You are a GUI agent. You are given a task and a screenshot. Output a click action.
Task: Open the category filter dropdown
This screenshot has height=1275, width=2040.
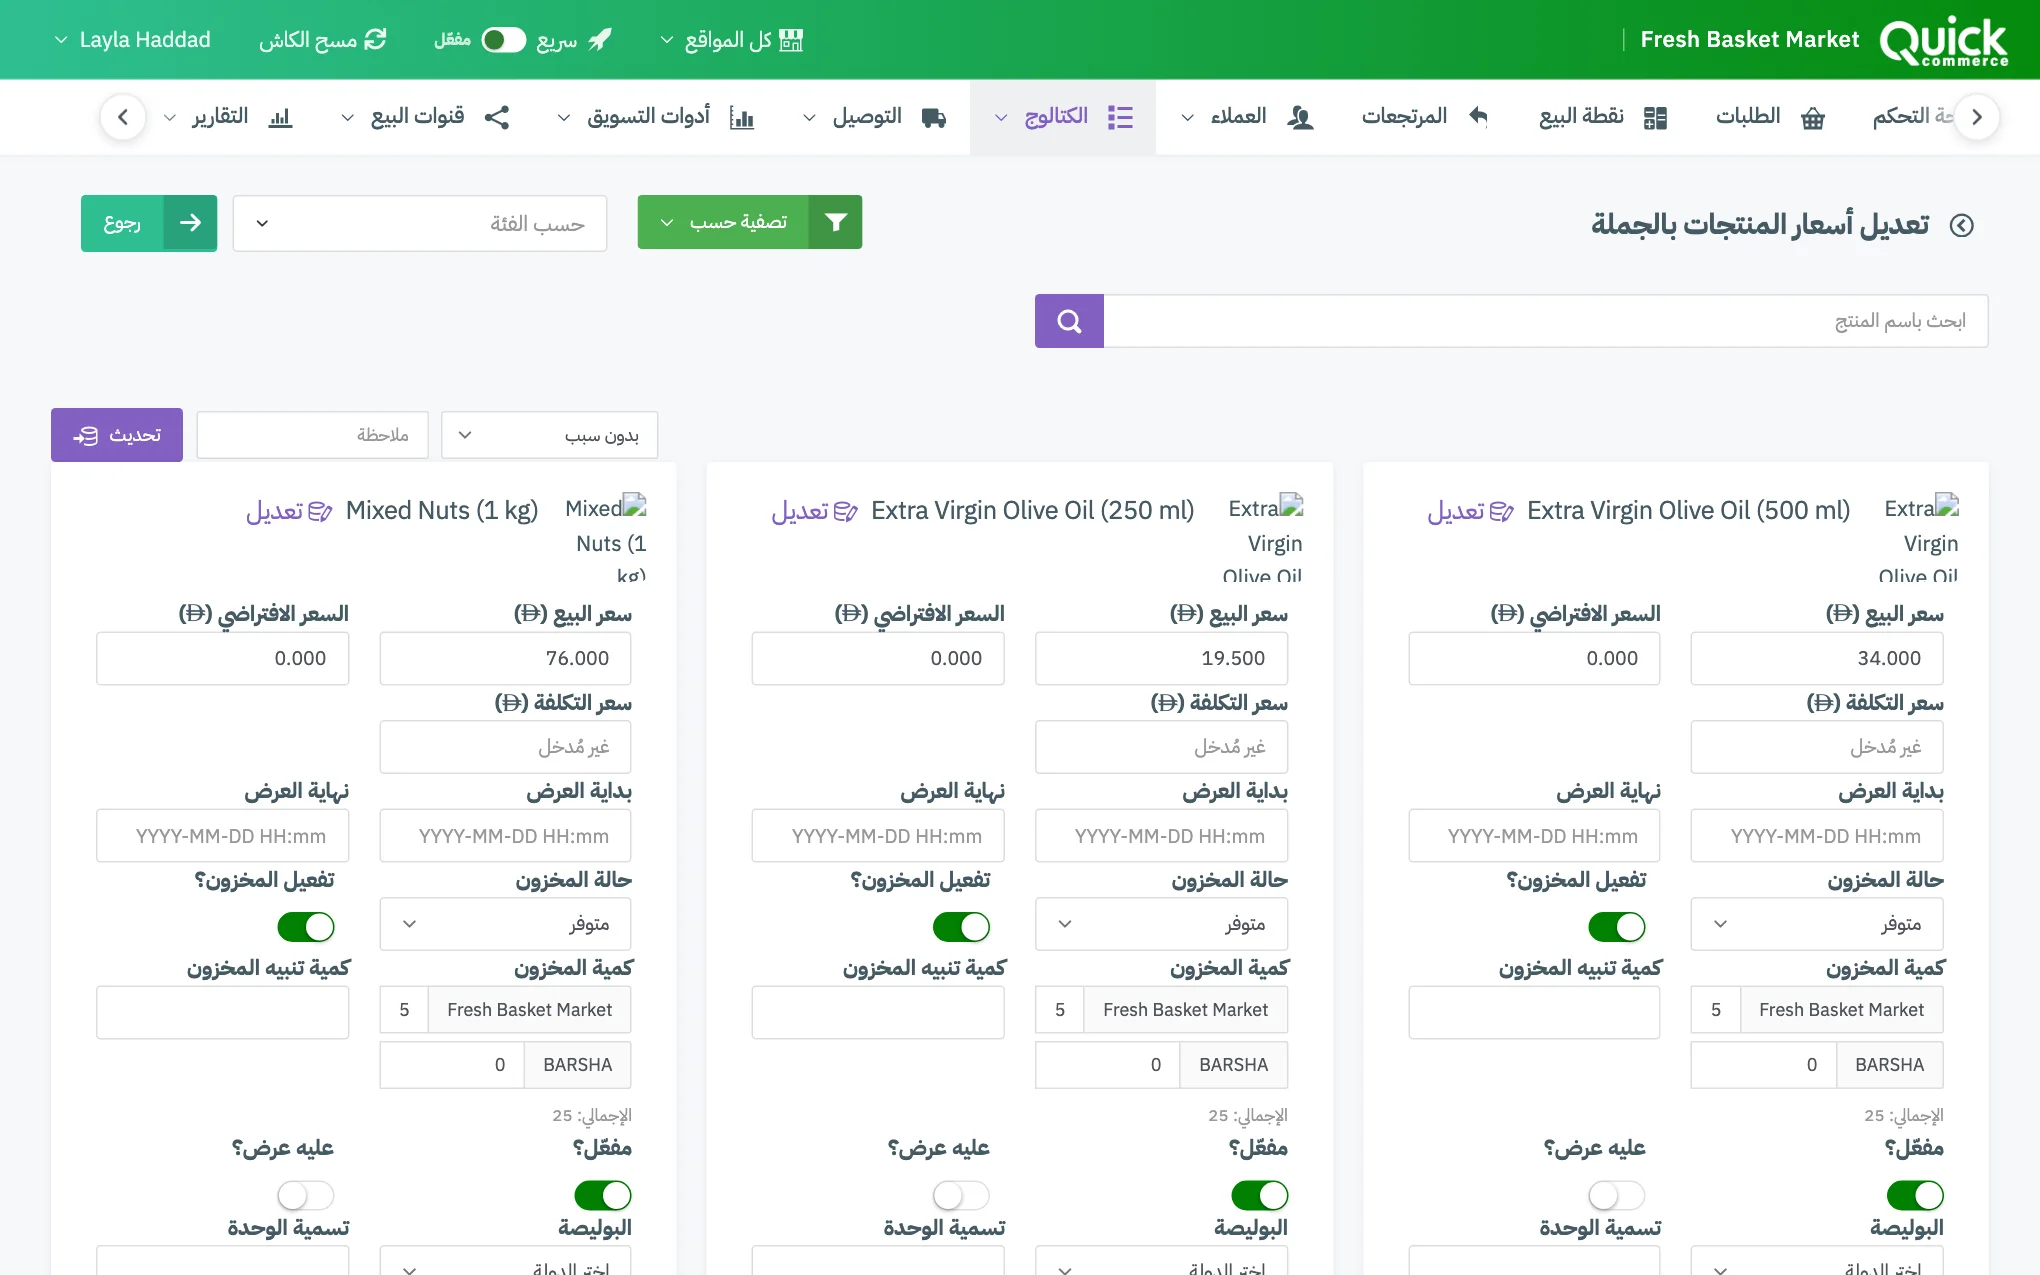tap(420, 223)
